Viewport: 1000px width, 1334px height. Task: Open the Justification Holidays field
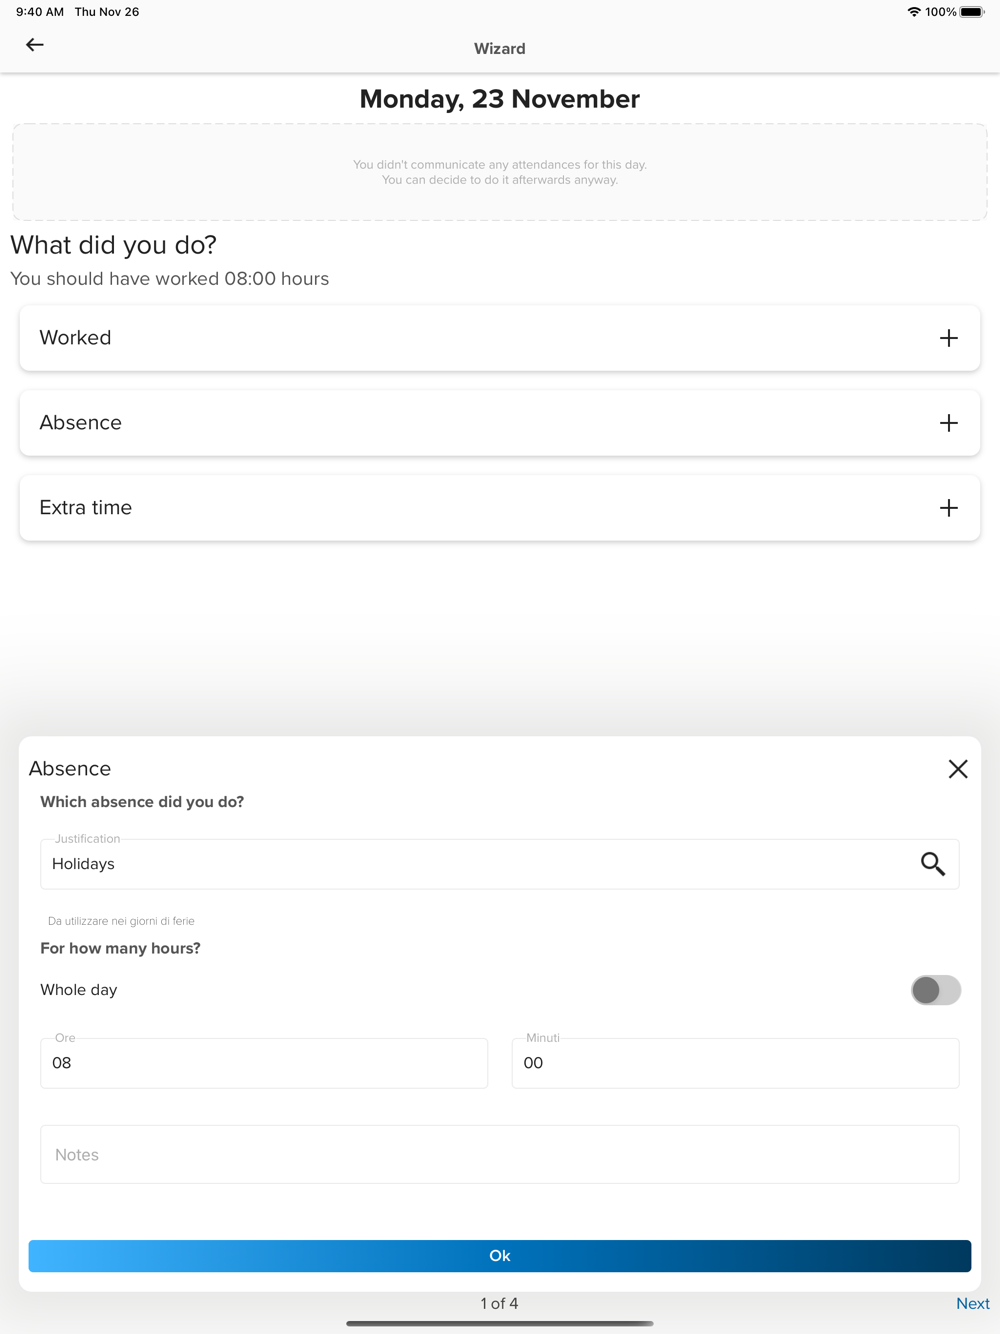coord(470,864)
